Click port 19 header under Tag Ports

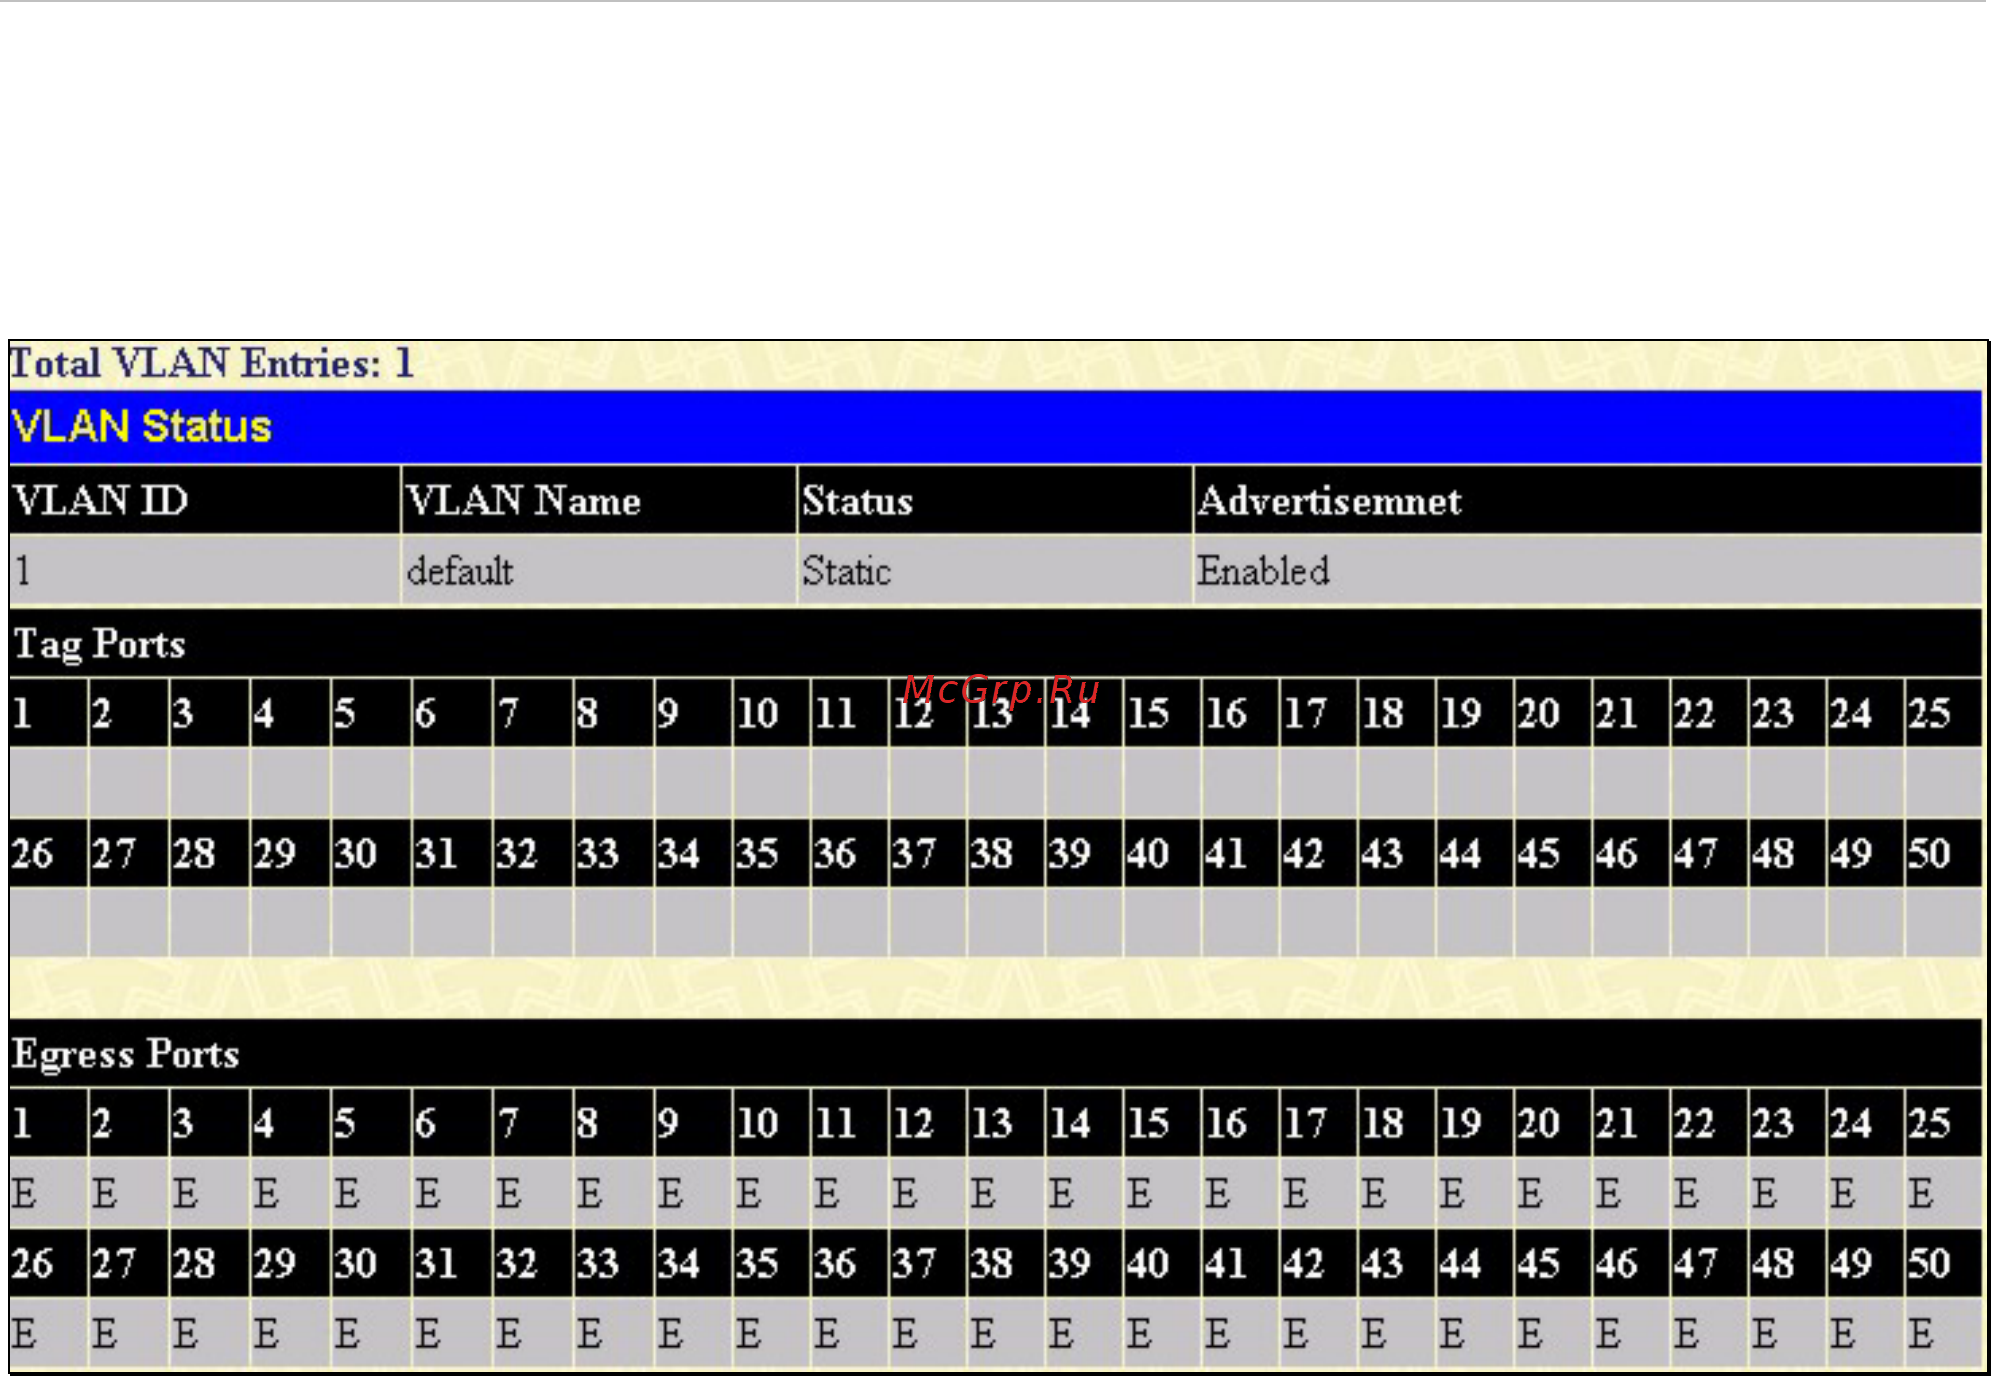point(1474,713)
